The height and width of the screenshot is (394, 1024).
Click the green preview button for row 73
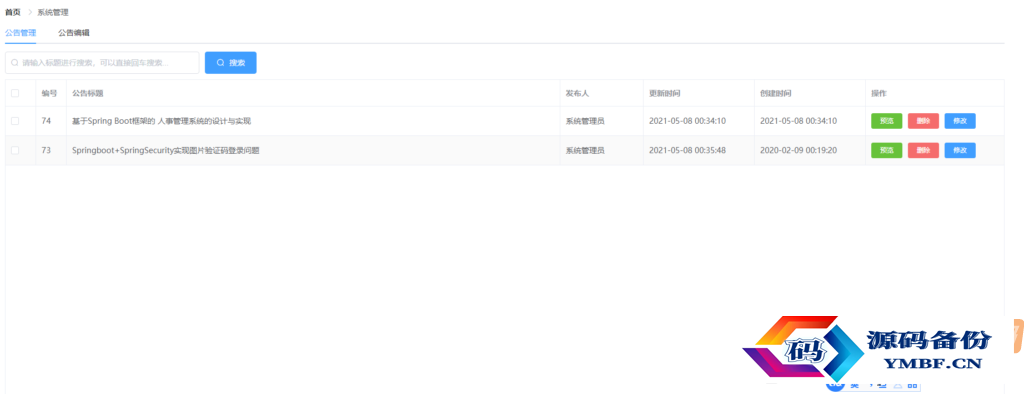(x=887, y=150)
